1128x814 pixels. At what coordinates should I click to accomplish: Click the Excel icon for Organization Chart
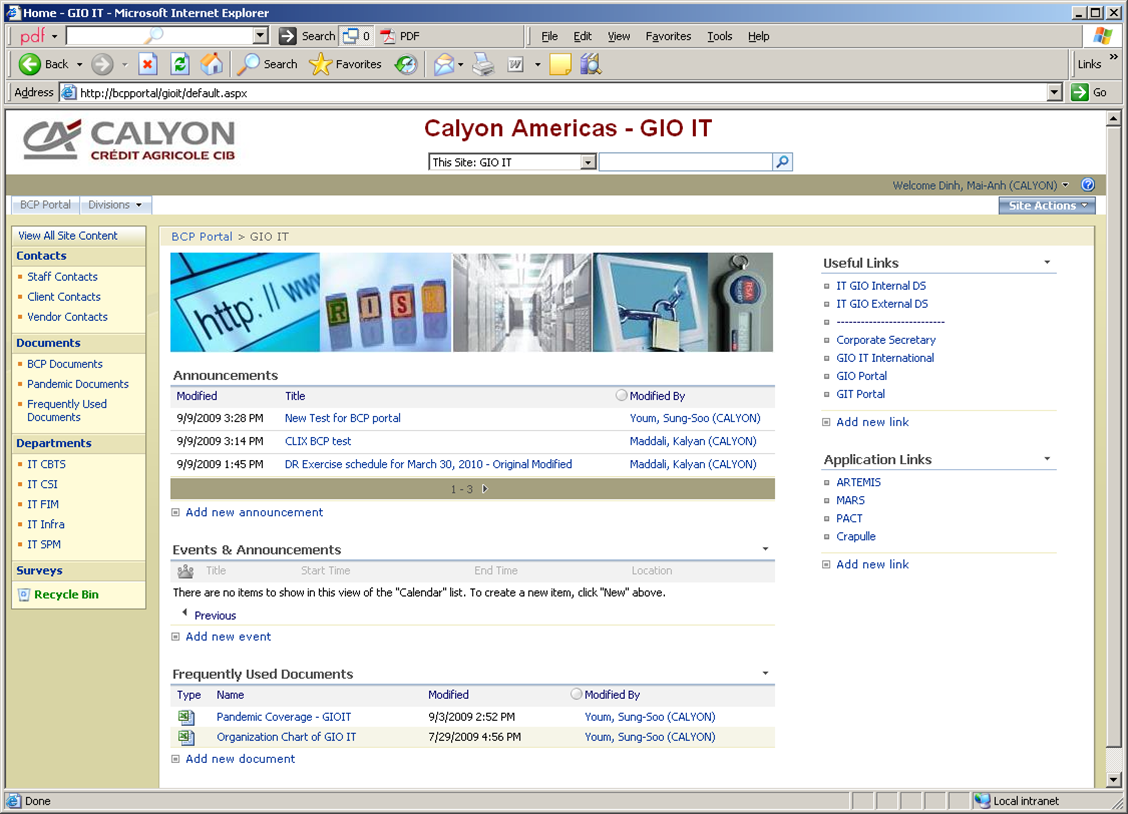pyautogui.click(x=186, y=737)
